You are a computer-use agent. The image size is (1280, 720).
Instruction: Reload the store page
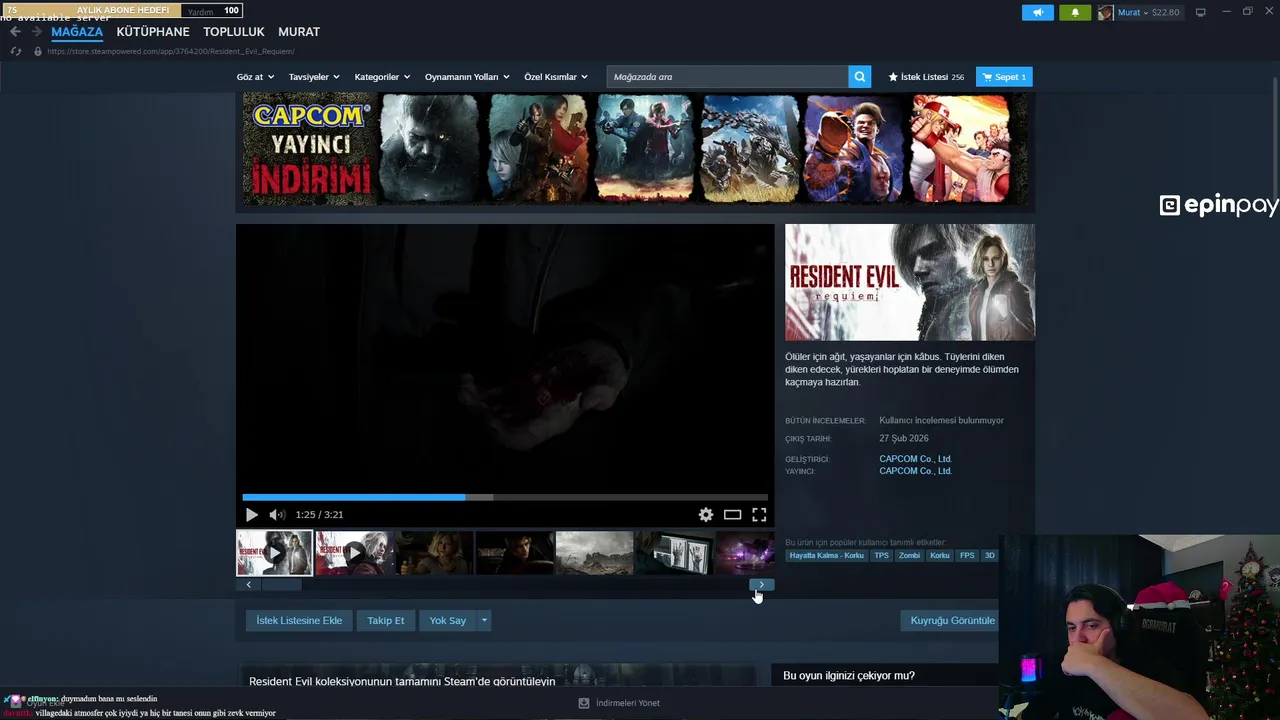[15, 51]
